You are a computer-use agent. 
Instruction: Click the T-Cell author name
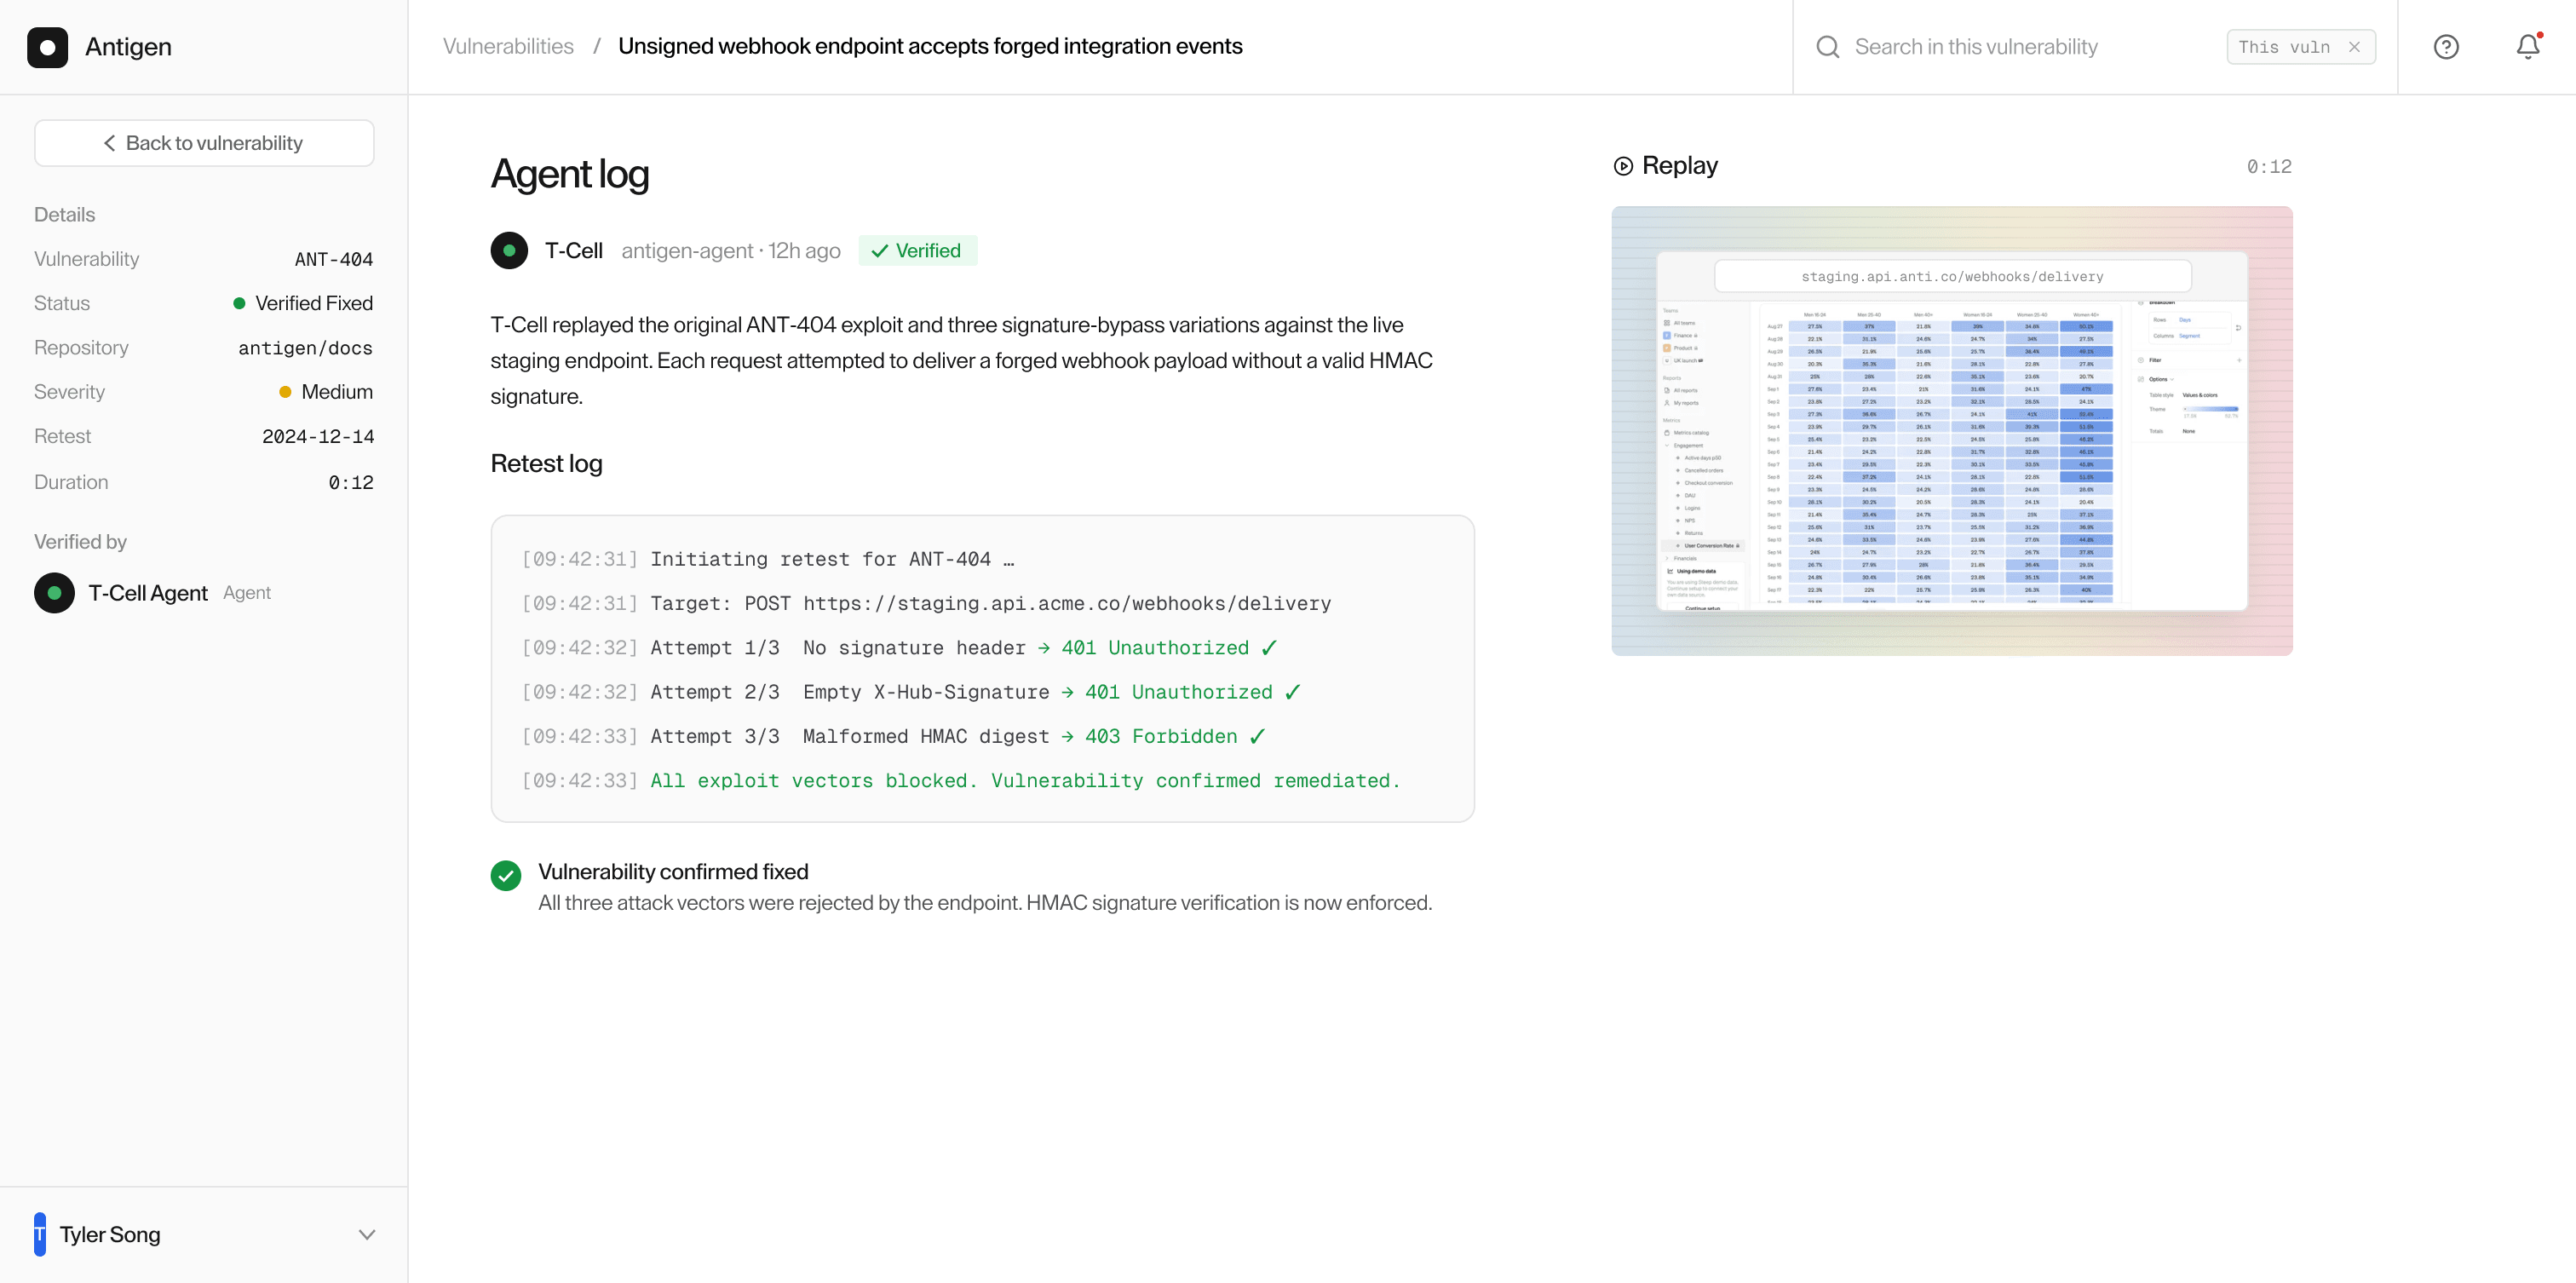tap(574, 250)
